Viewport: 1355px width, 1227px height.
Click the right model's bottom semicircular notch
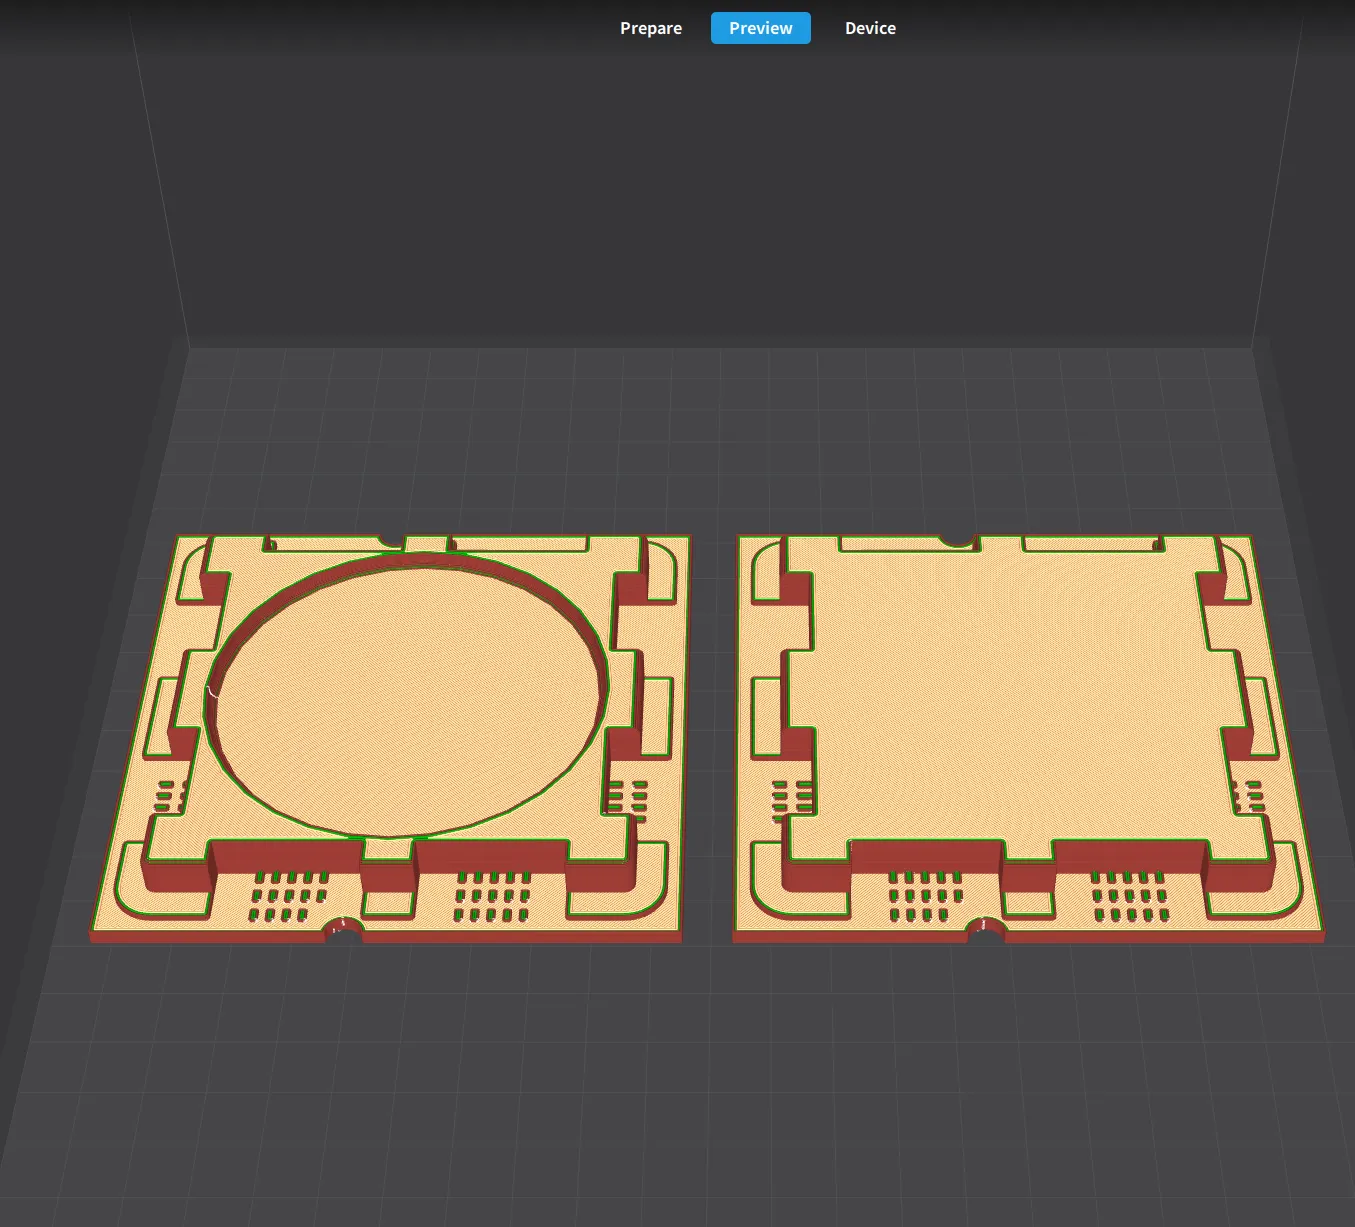pos(985,928)
